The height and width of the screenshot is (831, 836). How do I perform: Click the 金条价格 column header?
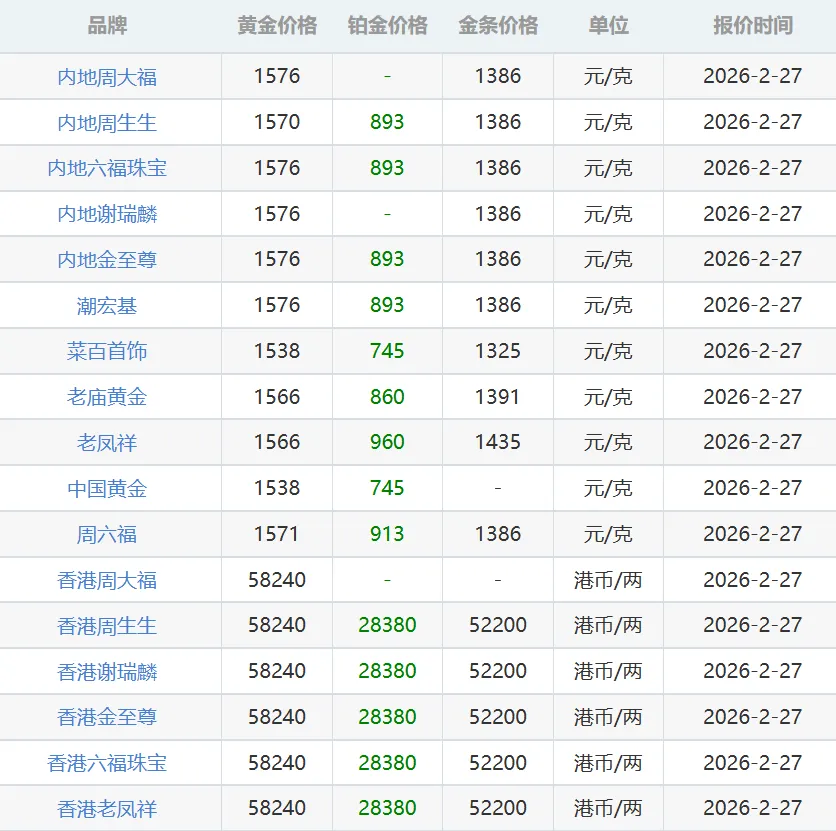click(498, 26)
